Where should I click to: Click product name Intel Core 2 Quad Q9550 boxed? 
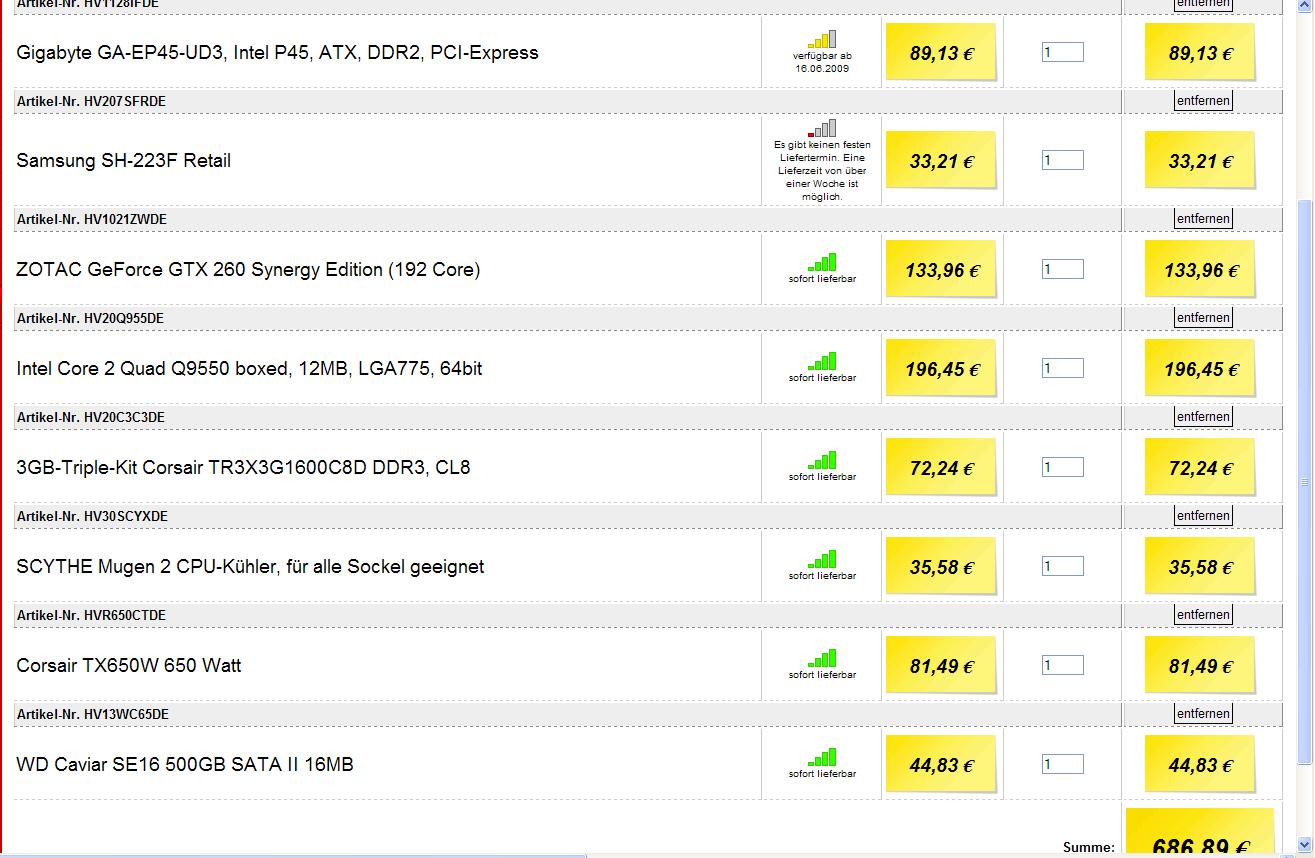(249, 369)
